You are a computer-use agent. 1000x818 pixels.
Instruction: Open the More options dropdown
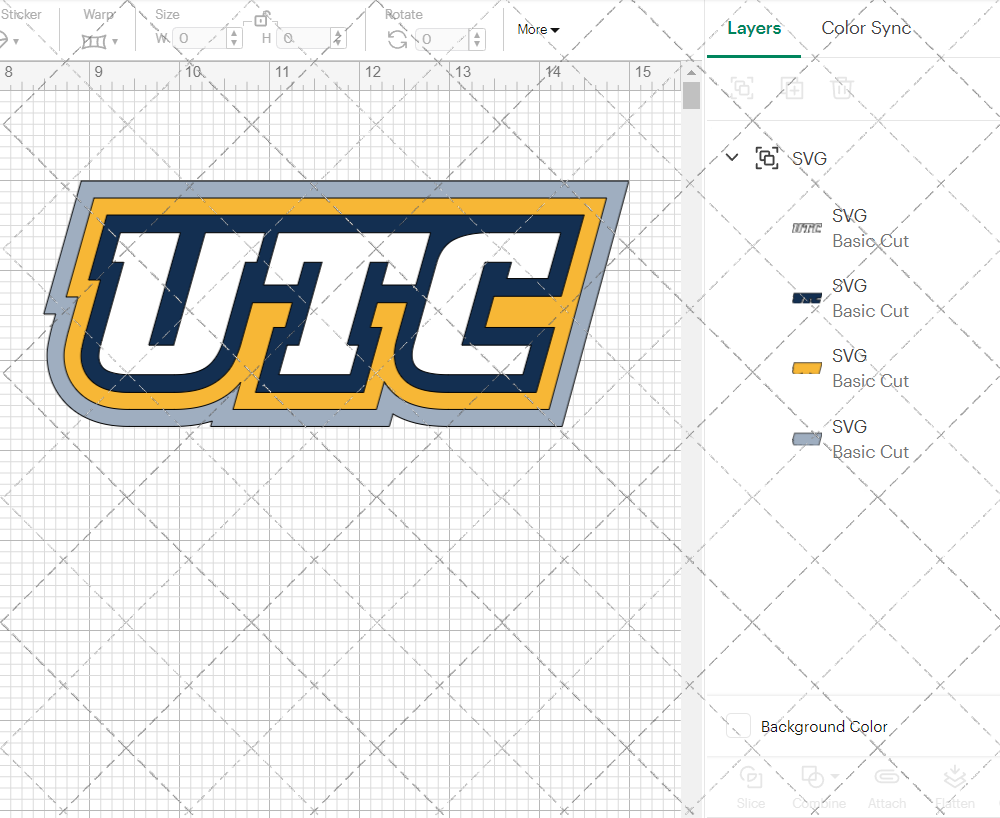point(537,30)
